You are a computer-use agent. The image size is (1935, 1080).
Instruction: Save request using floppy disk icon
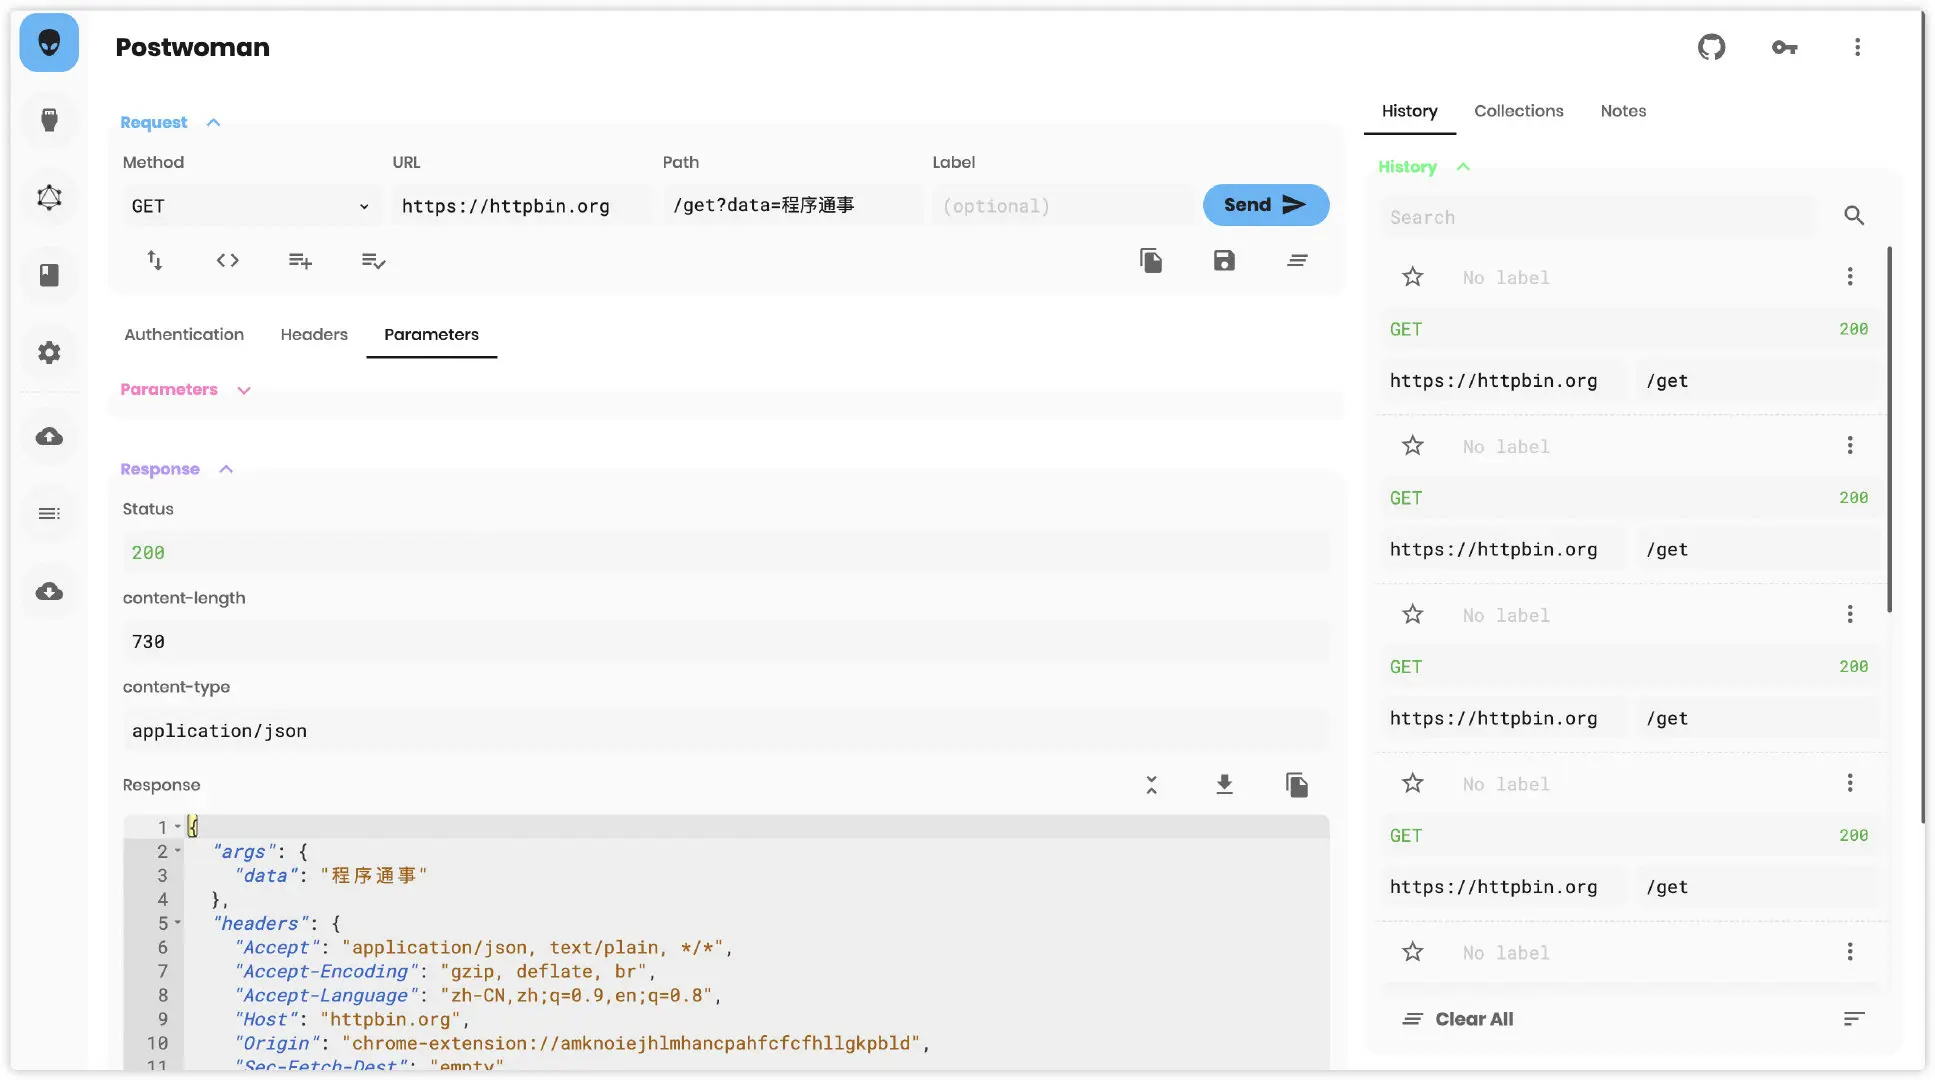pyautogui.click(x=1224, y=261)
